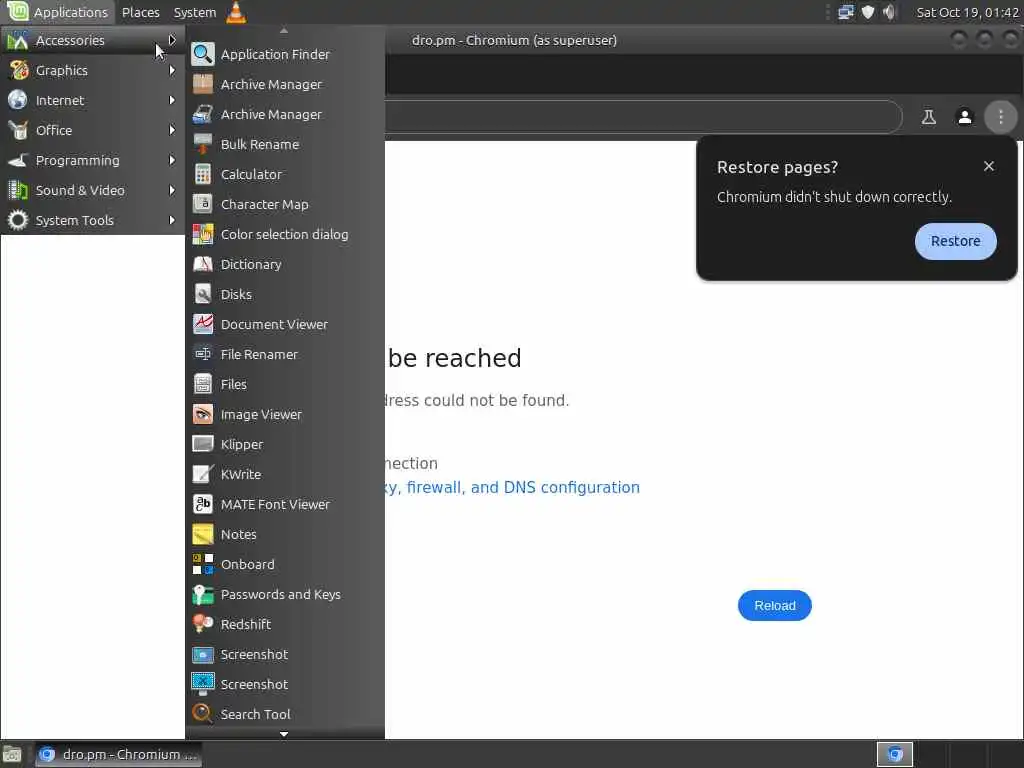Open the Dictionary icon

coord(202,264)
